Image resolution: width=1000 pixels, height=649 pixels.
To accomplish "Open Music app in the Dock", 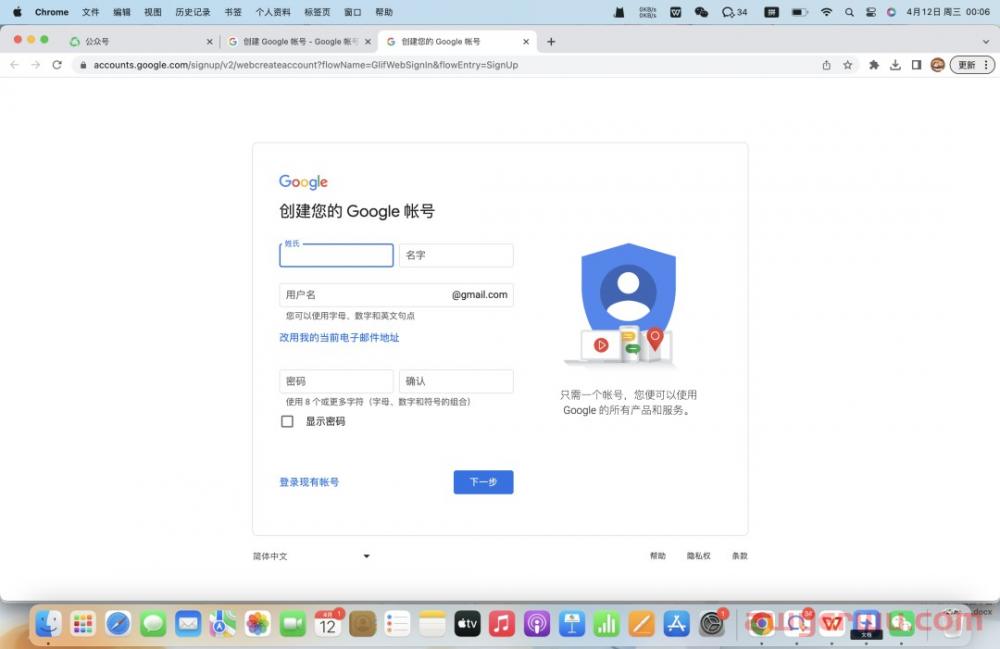I will click(502, 623).
